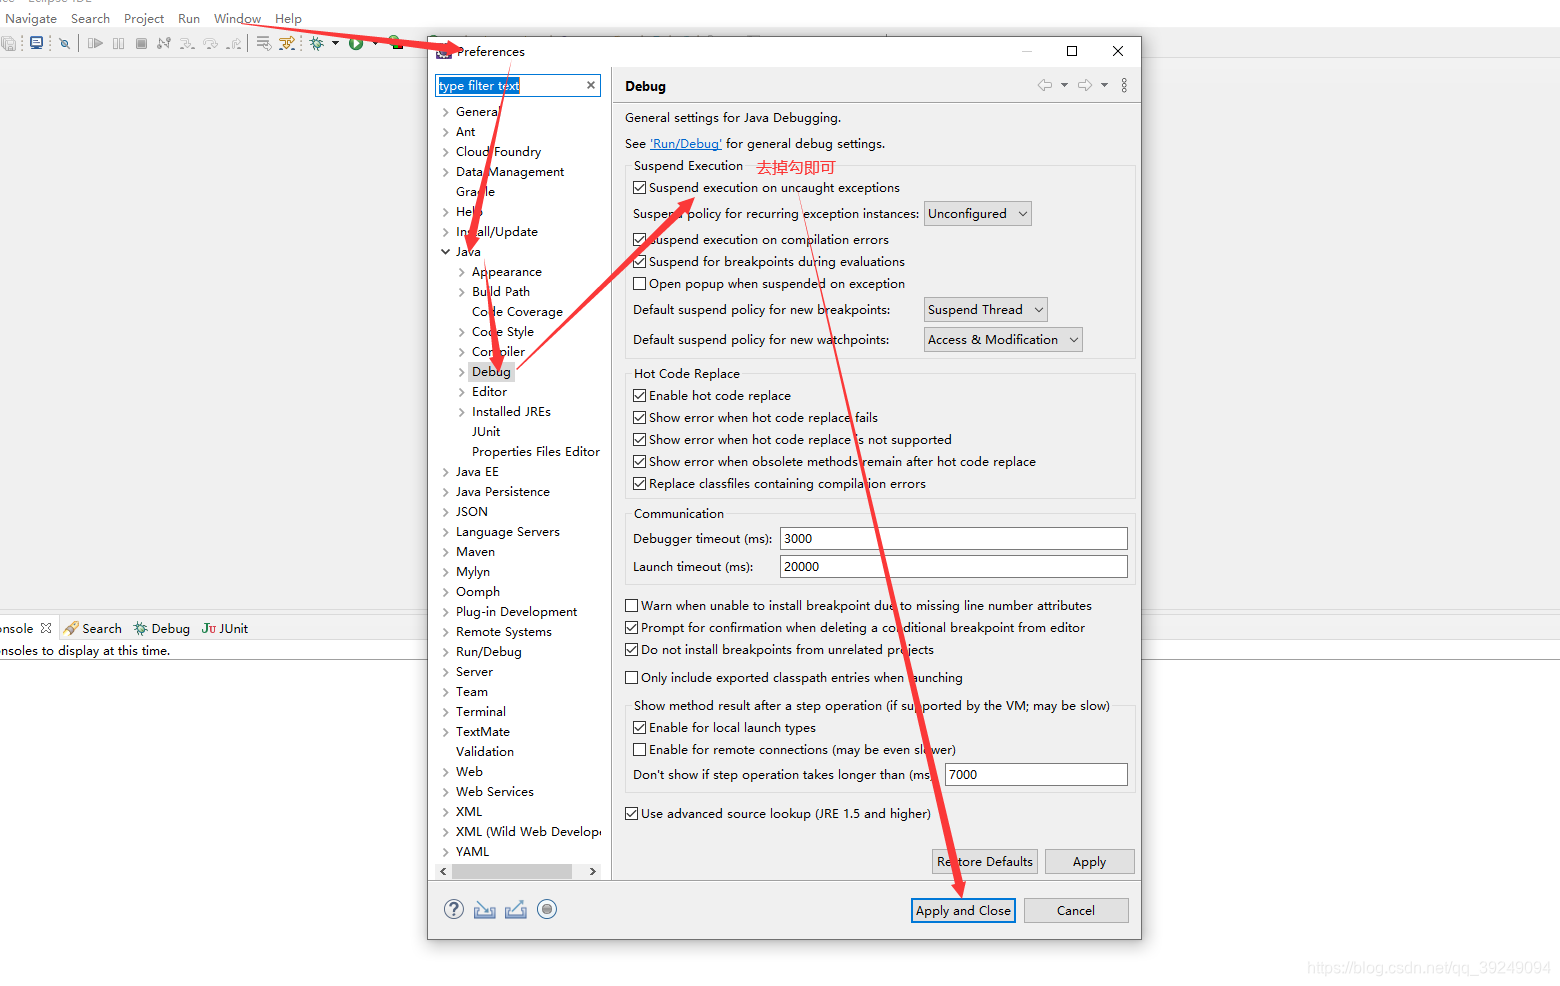The image size is (1560, 986).
Task: Close the Console view with its X icon
Action: coord(46,628)
